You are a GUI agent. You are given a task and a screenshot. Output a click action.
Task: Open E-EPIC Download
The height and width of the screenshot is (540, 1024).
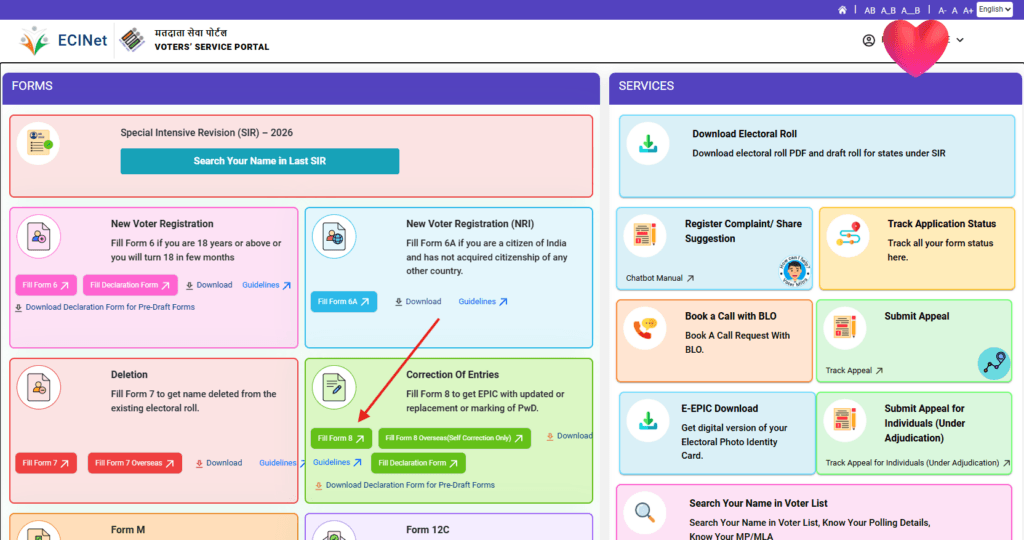(x=719, y=409)
